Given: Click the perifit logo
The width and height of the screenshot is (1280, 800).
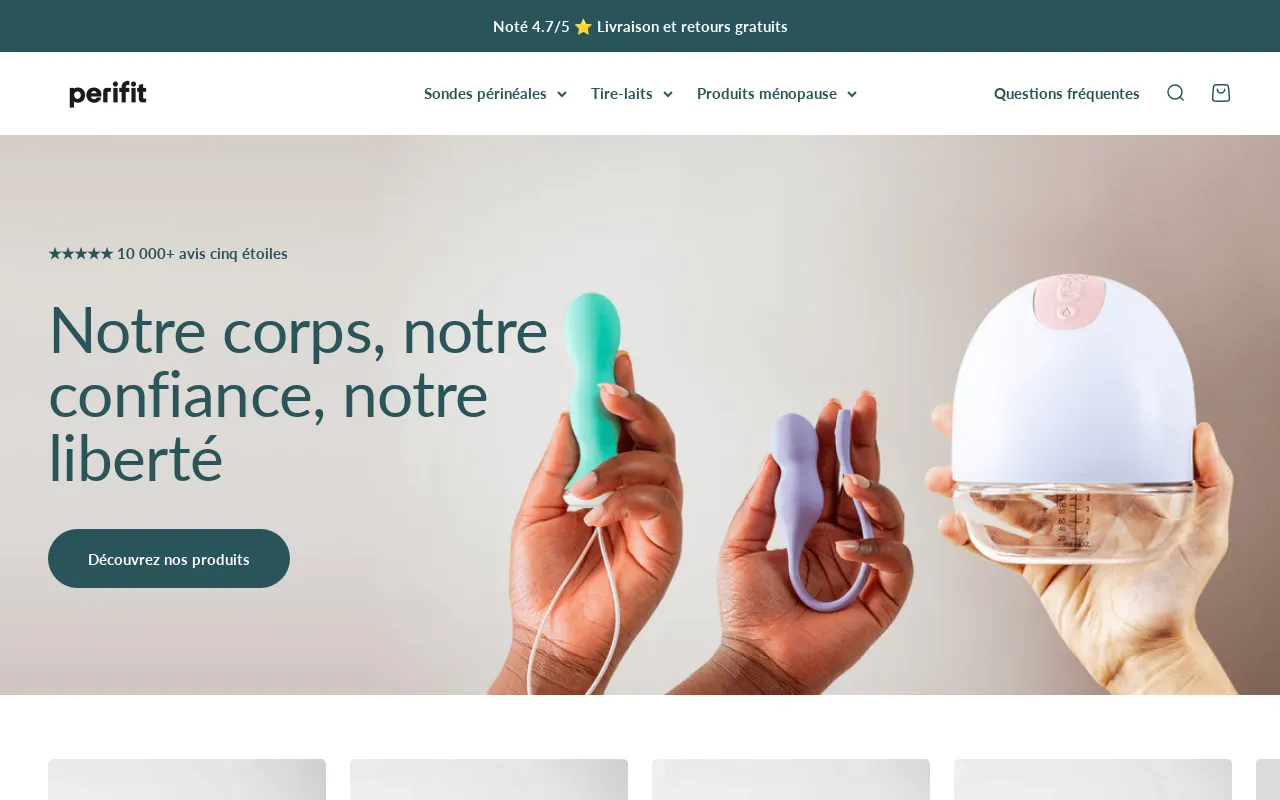Looking at the screenshot, I should pyautogui.click(x=108, y=94).
